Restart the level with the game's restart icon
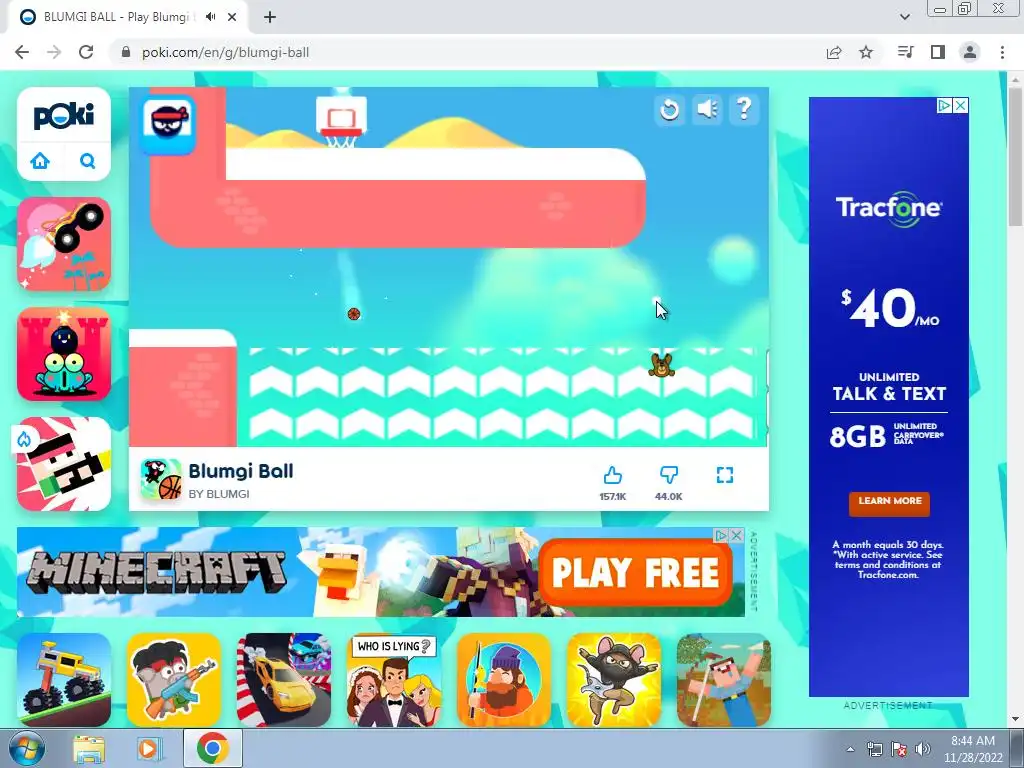 (x=669, y=109)
